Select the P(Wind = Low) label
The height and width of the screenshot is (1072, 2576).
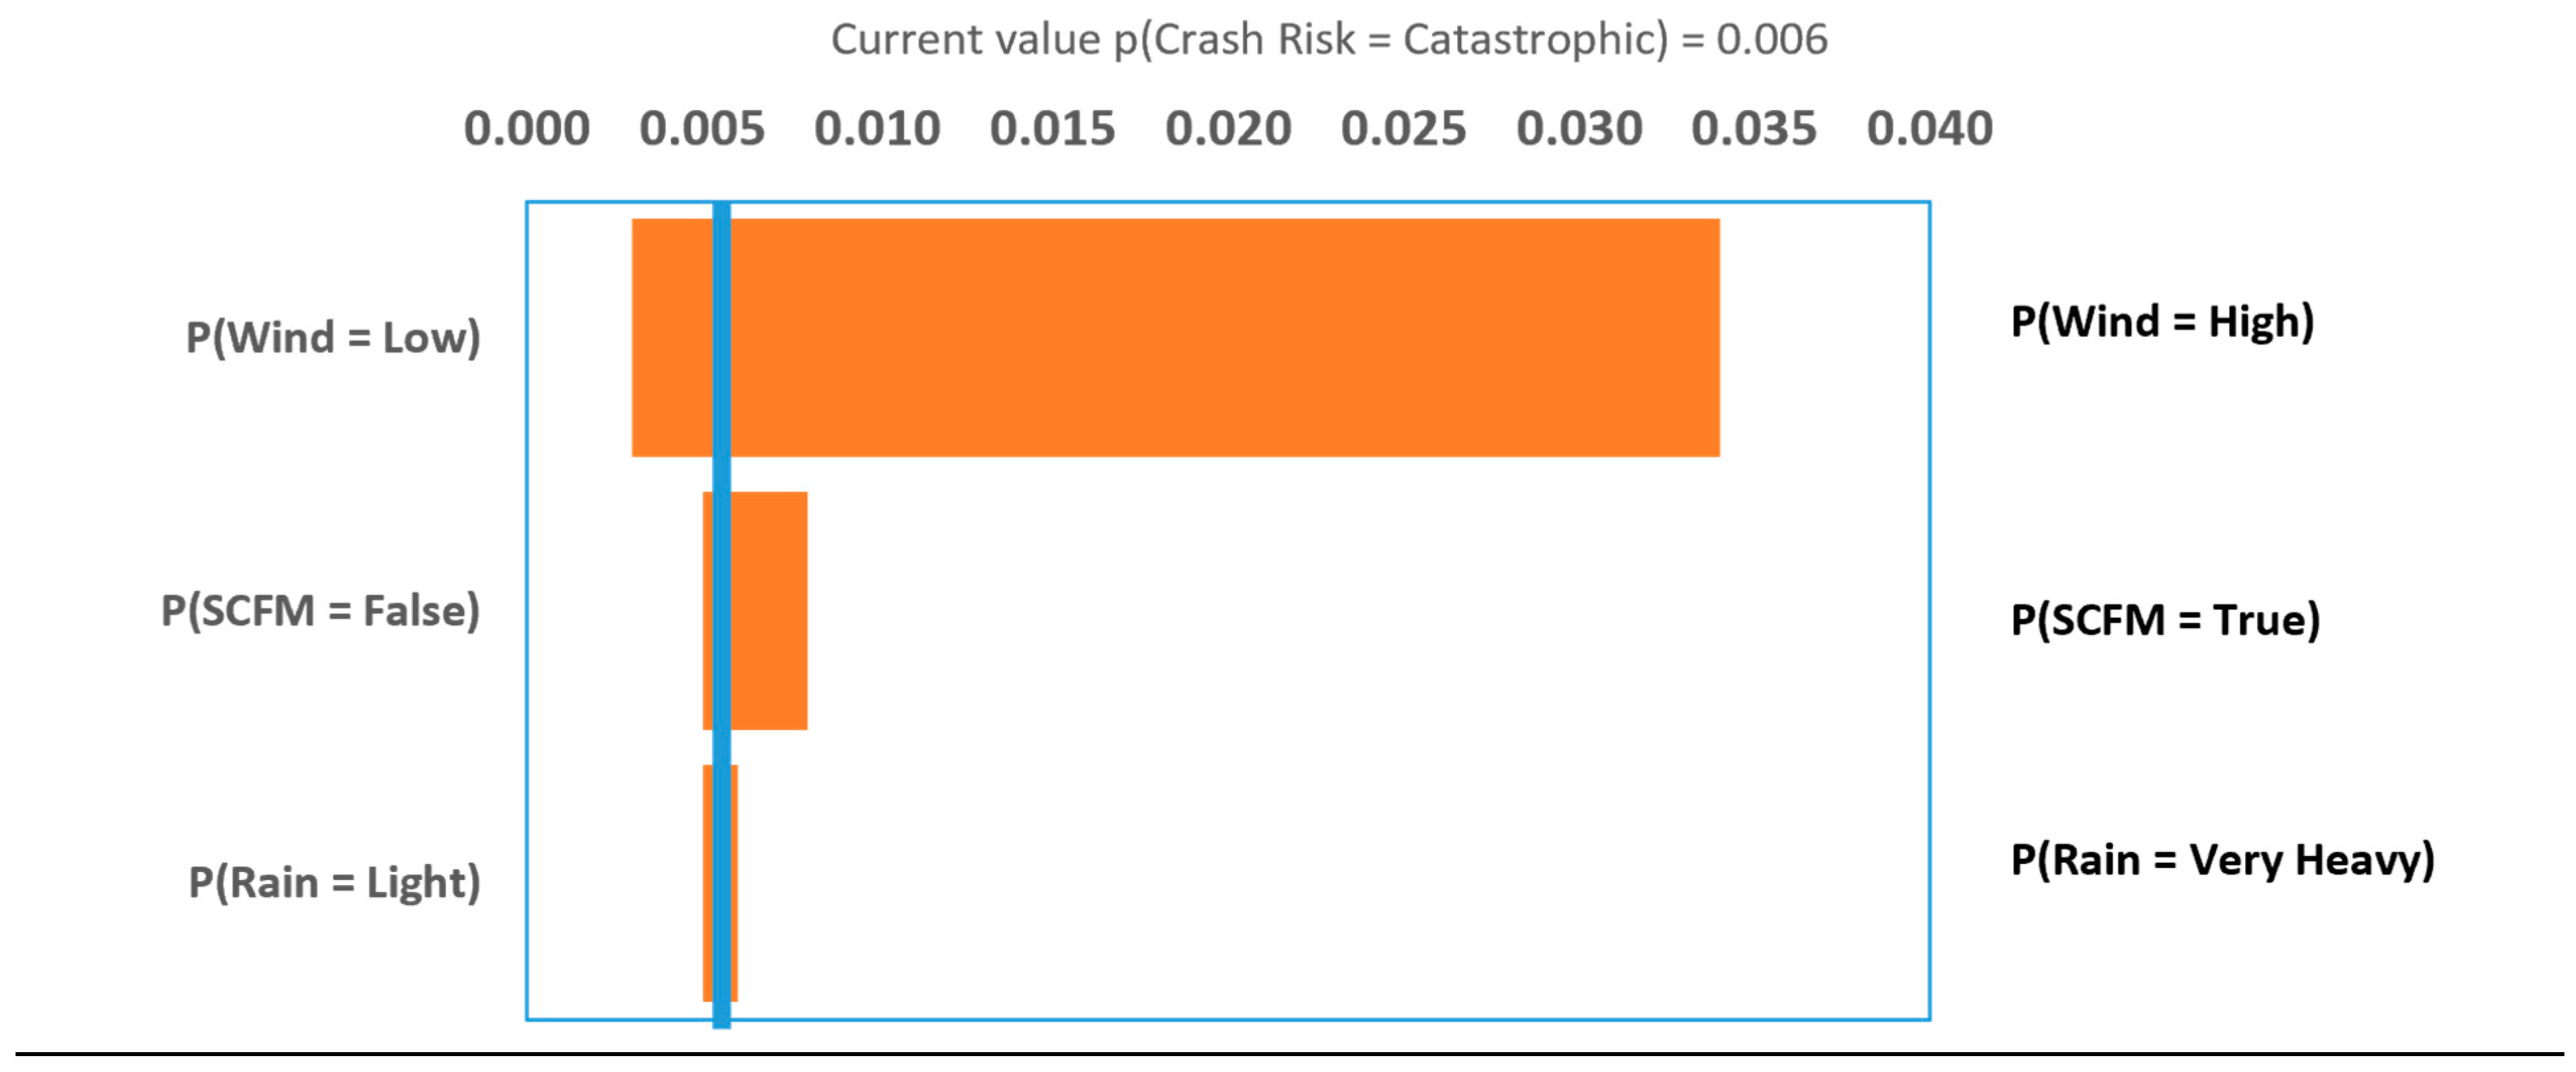pyautogui.click(x=333, y=338)
